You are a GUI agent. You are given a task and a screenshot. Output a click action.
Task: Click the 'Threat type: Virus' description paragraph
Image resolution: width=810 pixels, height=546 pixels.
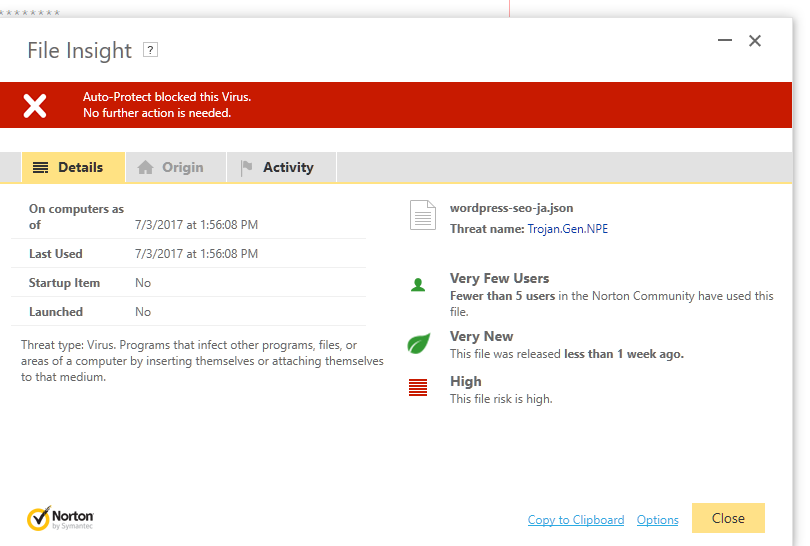coord(202,361)
